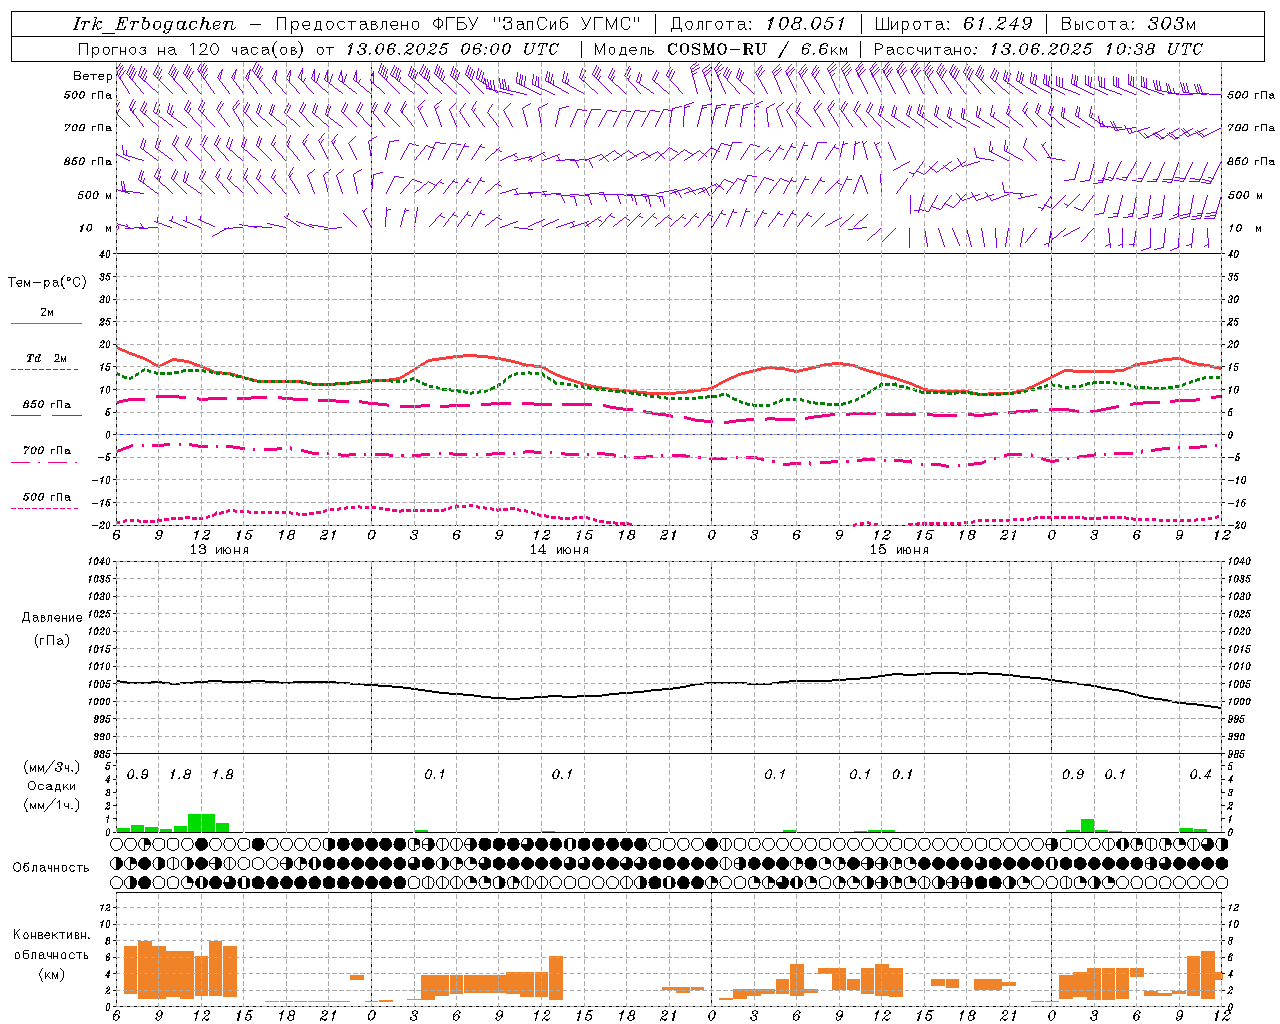Click '1040' on left pressure axis
This screenshot has width=1280, height=1024.
[x=100, y=561]
